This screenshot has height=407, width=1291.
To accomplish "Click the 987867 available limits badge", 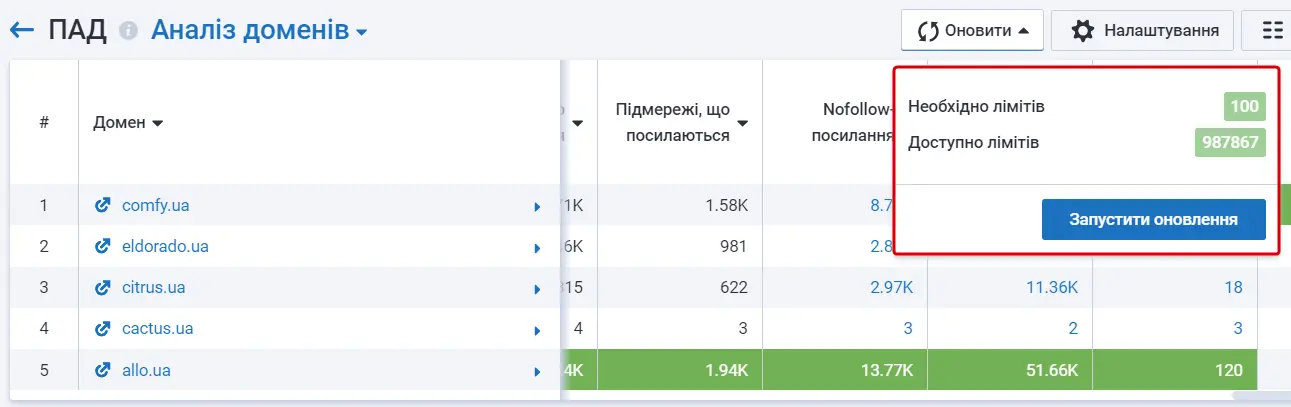I will coord(1231,143).
